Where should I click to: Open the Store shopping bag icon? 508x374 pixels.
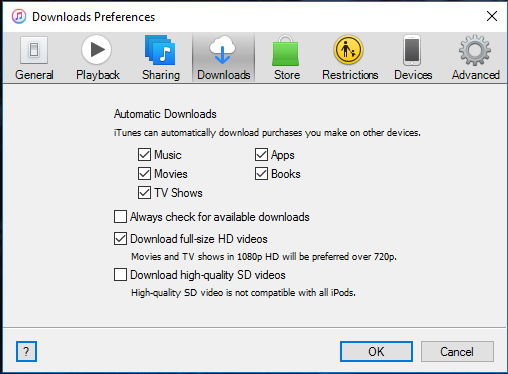click(286, 50)
